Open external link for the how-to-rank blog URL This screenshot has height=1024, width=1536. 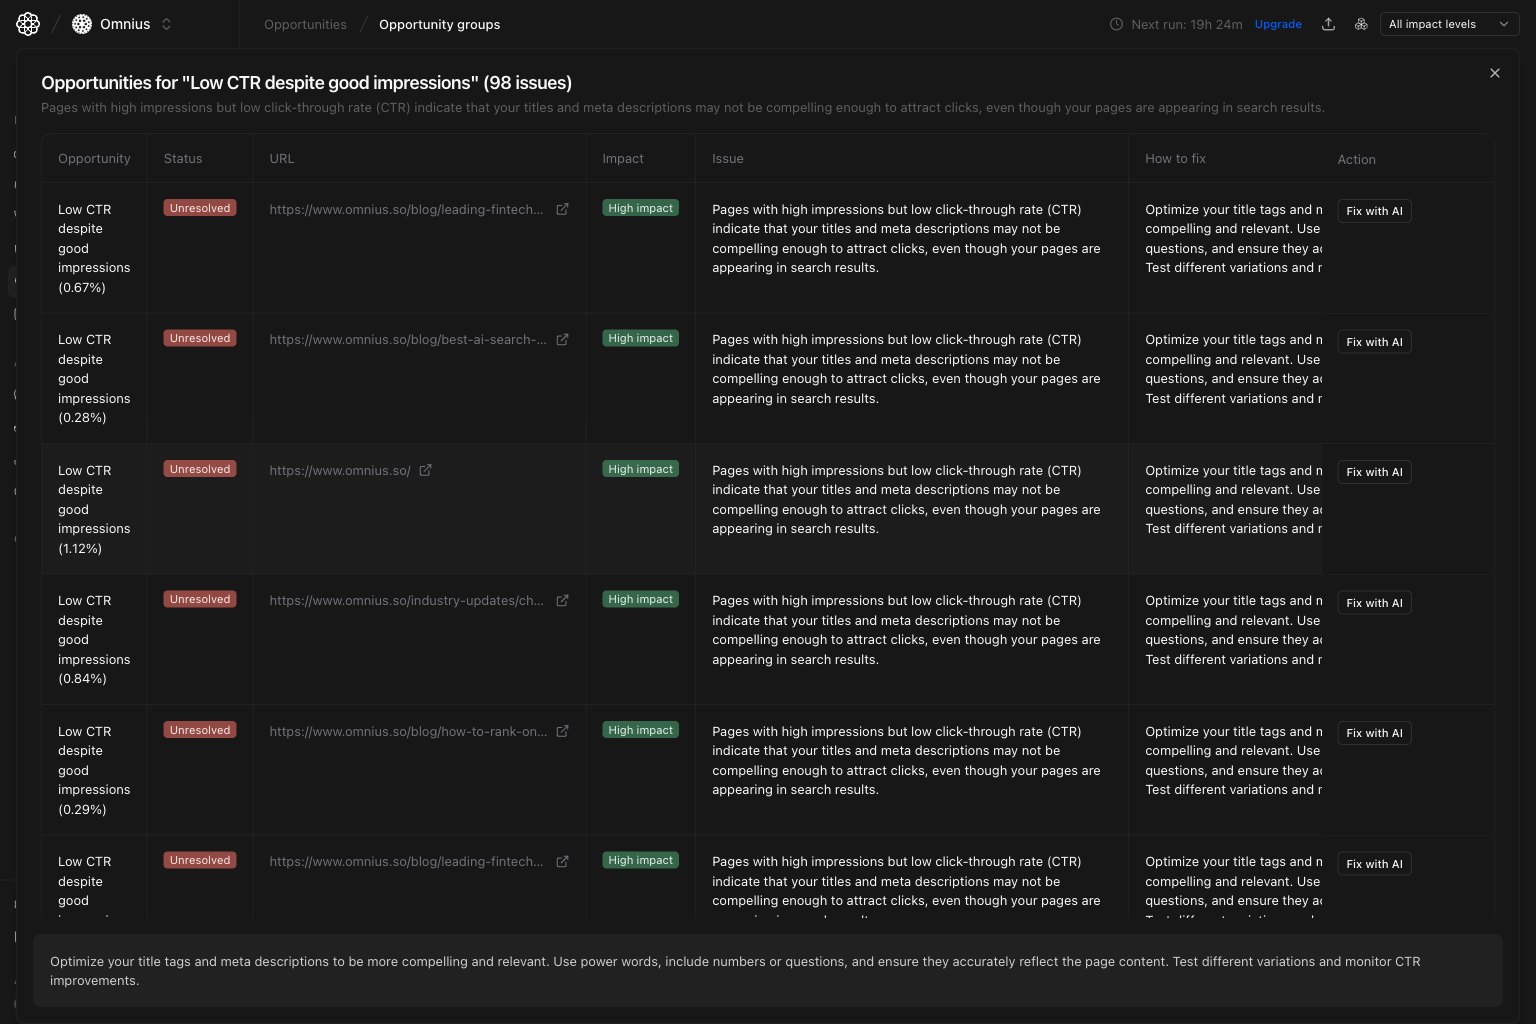tap(562, 731)
